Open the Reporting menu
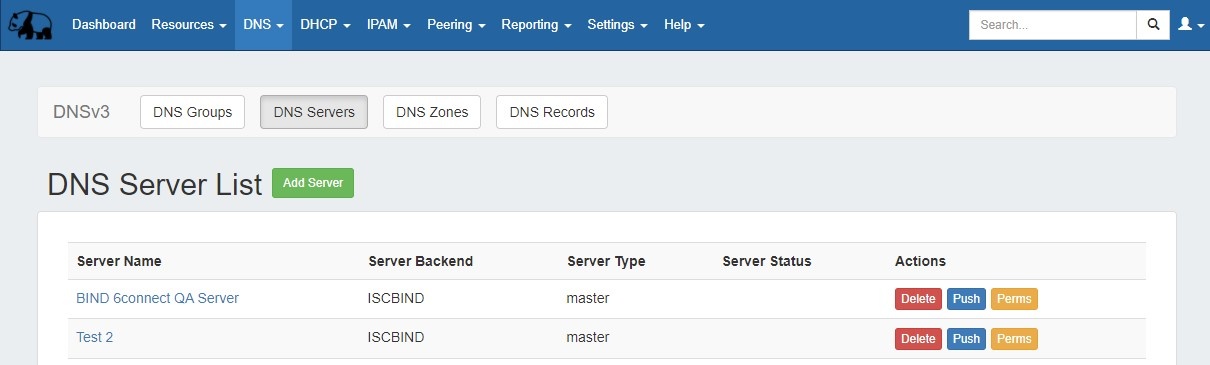This screenshot has height=365, width=1210. 536,25
